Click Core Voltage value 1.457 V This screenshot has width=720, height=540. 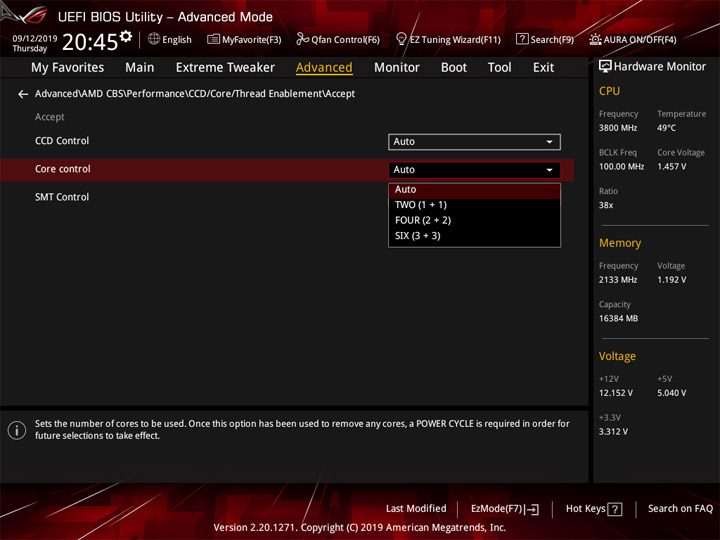click(x=671, y=167)
